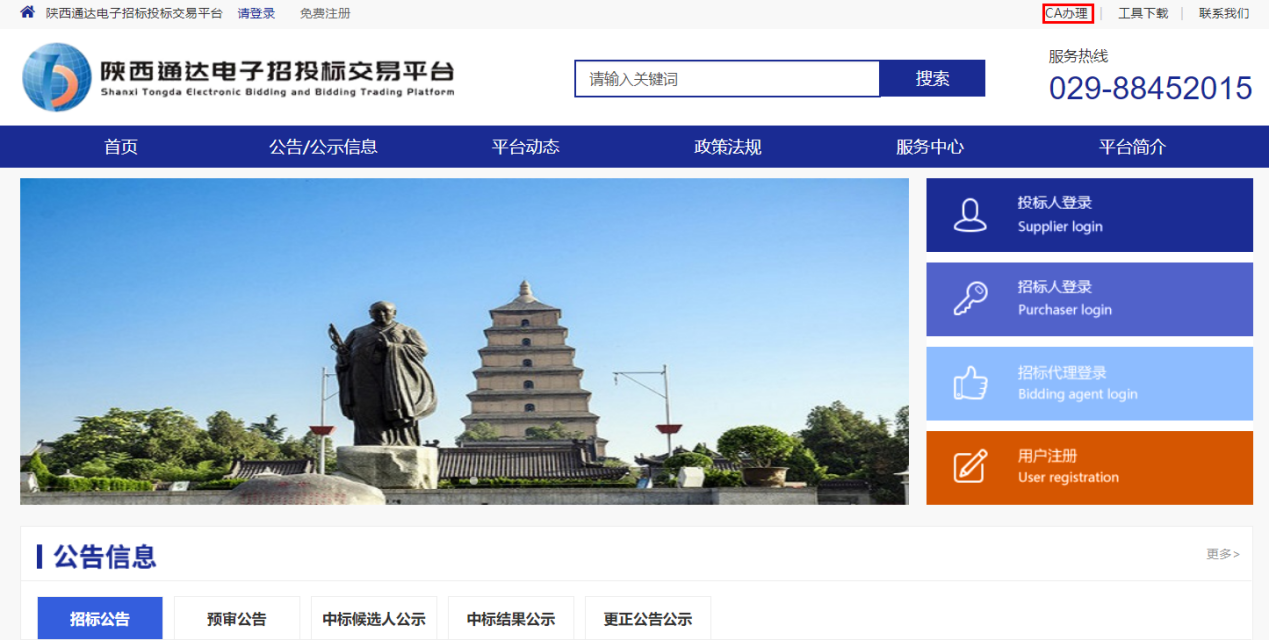Open the 公告/公示信息 menu item
1269x640 pixels.
[x=323, y=147]
